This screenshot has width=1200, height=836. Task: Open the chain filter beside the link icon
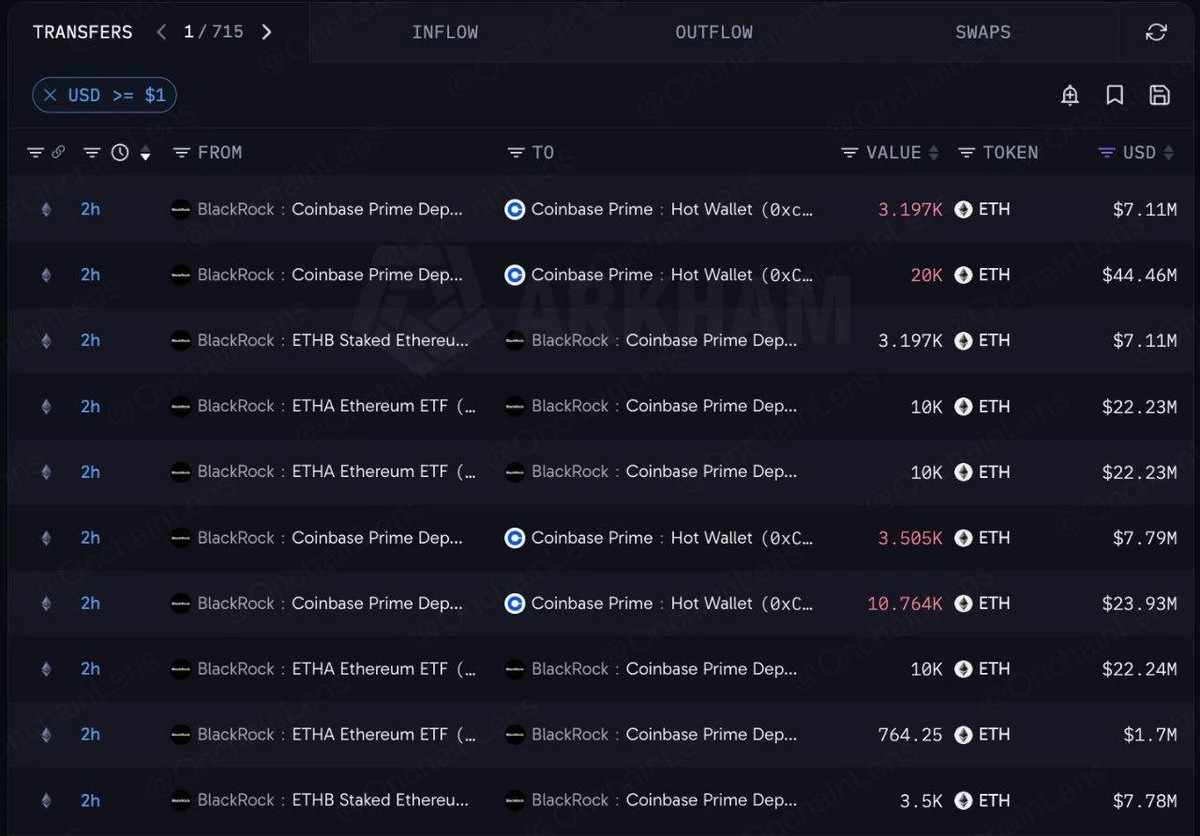35,153
